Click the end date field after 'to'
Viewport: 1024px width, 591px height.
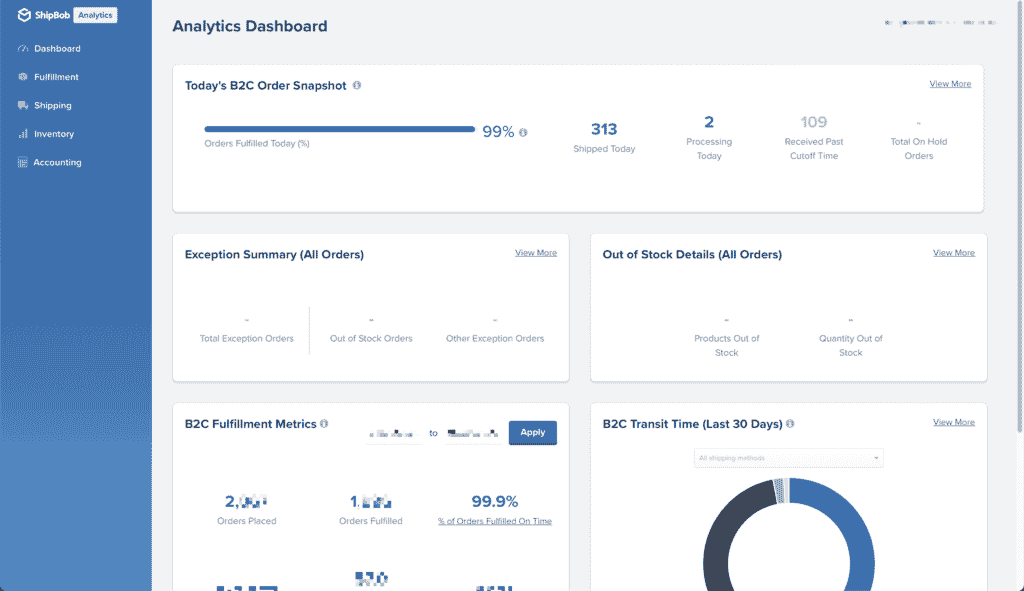tap(473, 434)
